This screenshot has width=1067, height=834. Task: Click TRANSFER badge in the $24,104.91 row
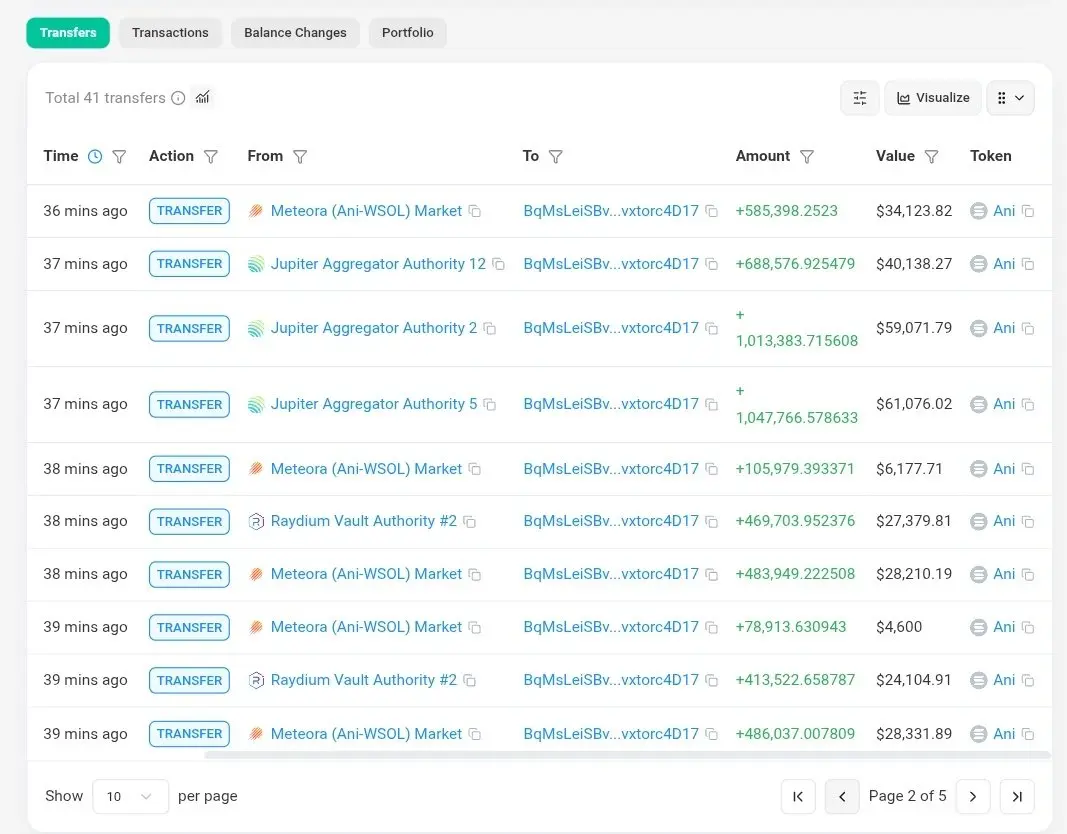coord(189,680)
